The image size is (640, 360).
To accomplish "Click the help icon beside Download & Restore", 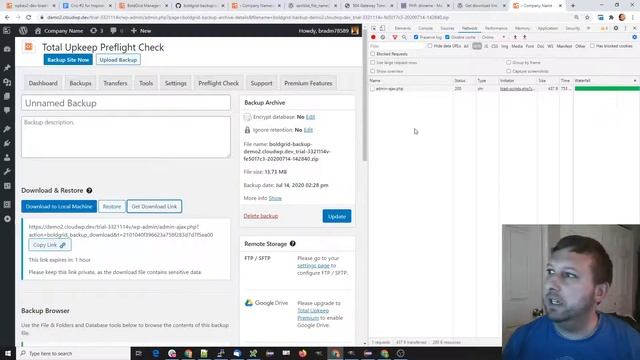I will pyautogui.click(x=89, y=191).
